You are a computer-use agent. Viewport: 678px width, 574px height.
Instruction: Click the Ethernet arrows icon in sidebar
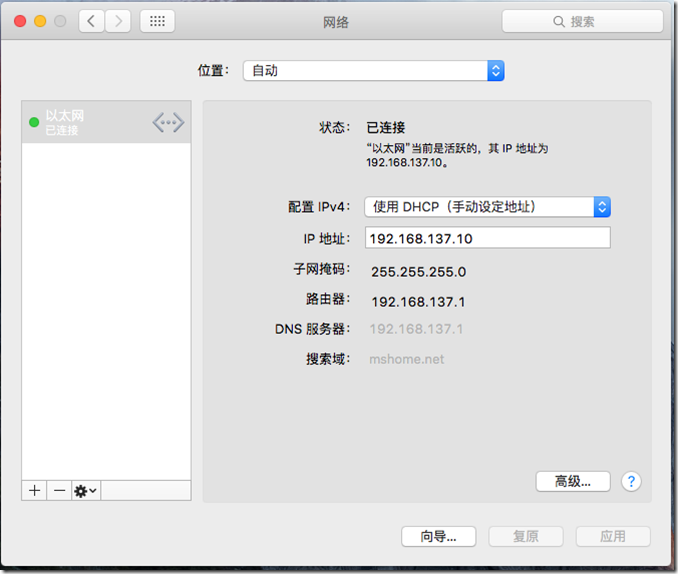[x=168, y=123]
